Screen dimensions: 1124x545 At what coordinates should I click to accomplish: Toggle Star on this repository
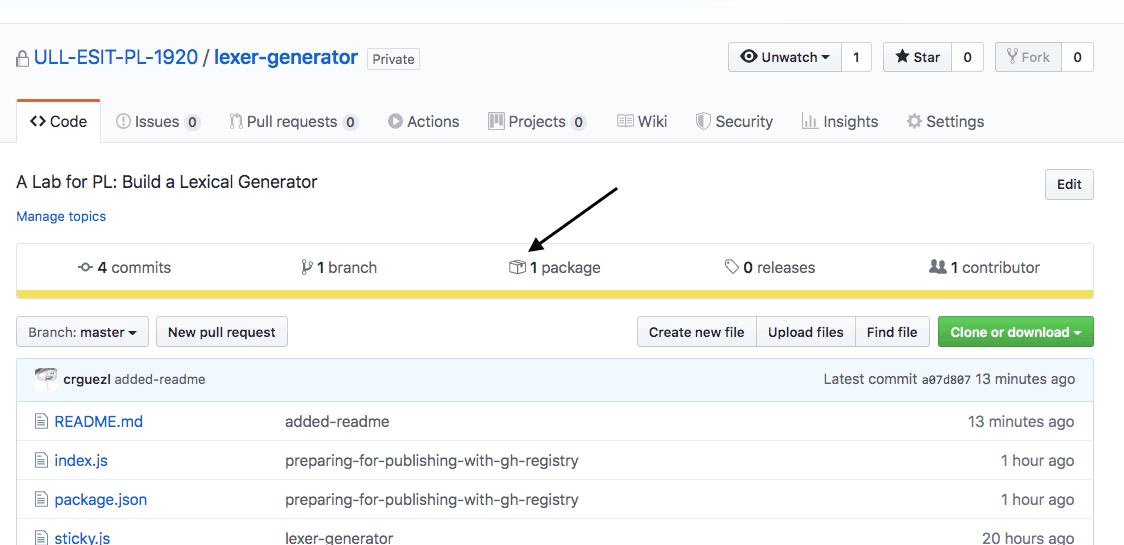pos(917,57)
